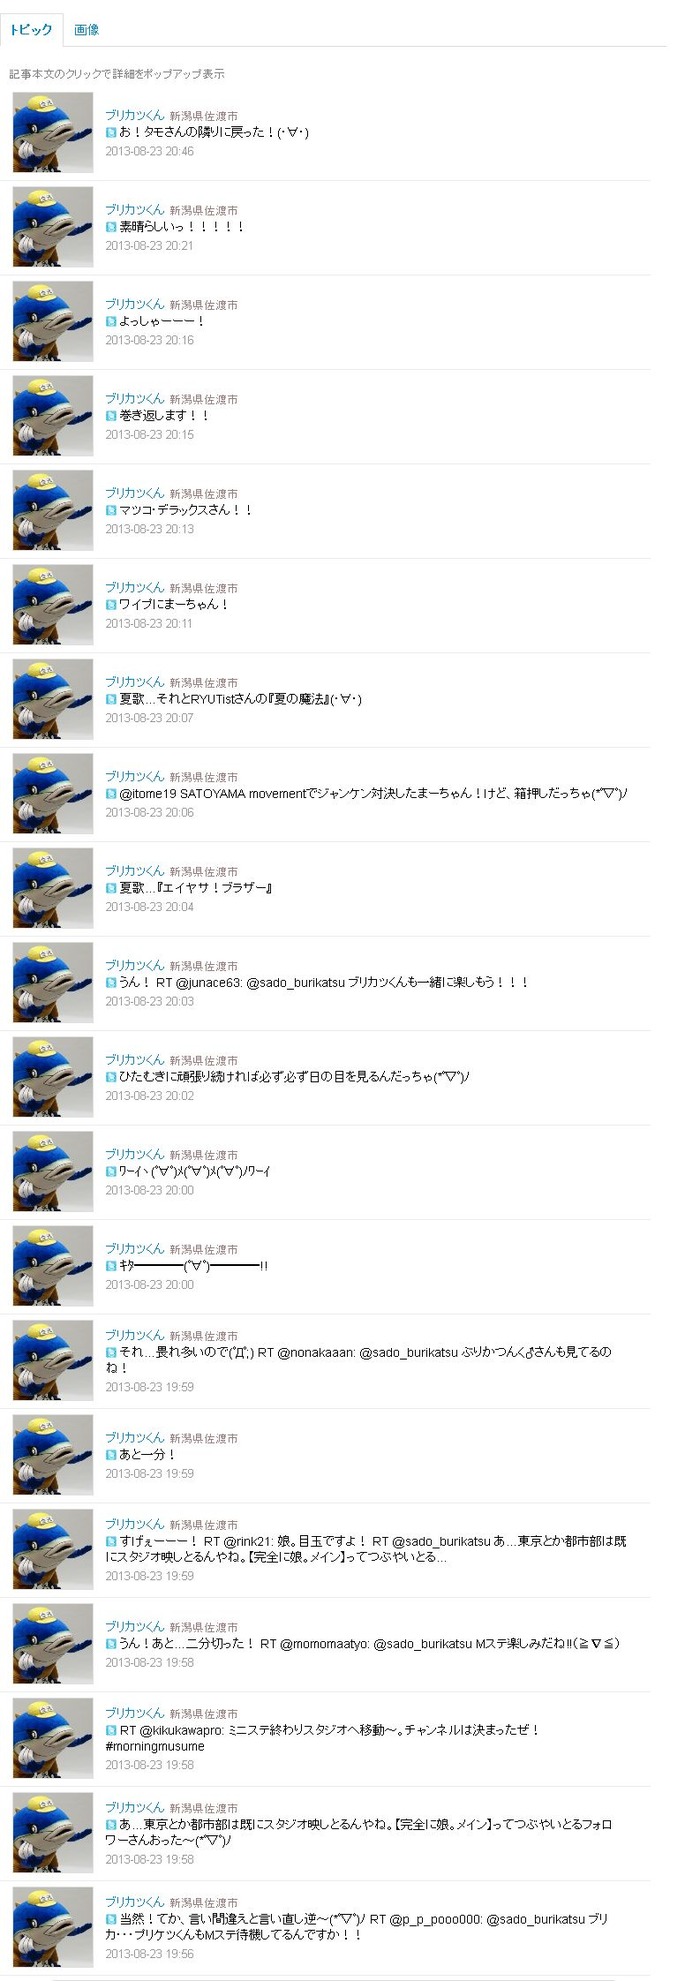Click avatar thumbnail of 19:58 Mステ楽しみ post

[x=53, y=1644]
